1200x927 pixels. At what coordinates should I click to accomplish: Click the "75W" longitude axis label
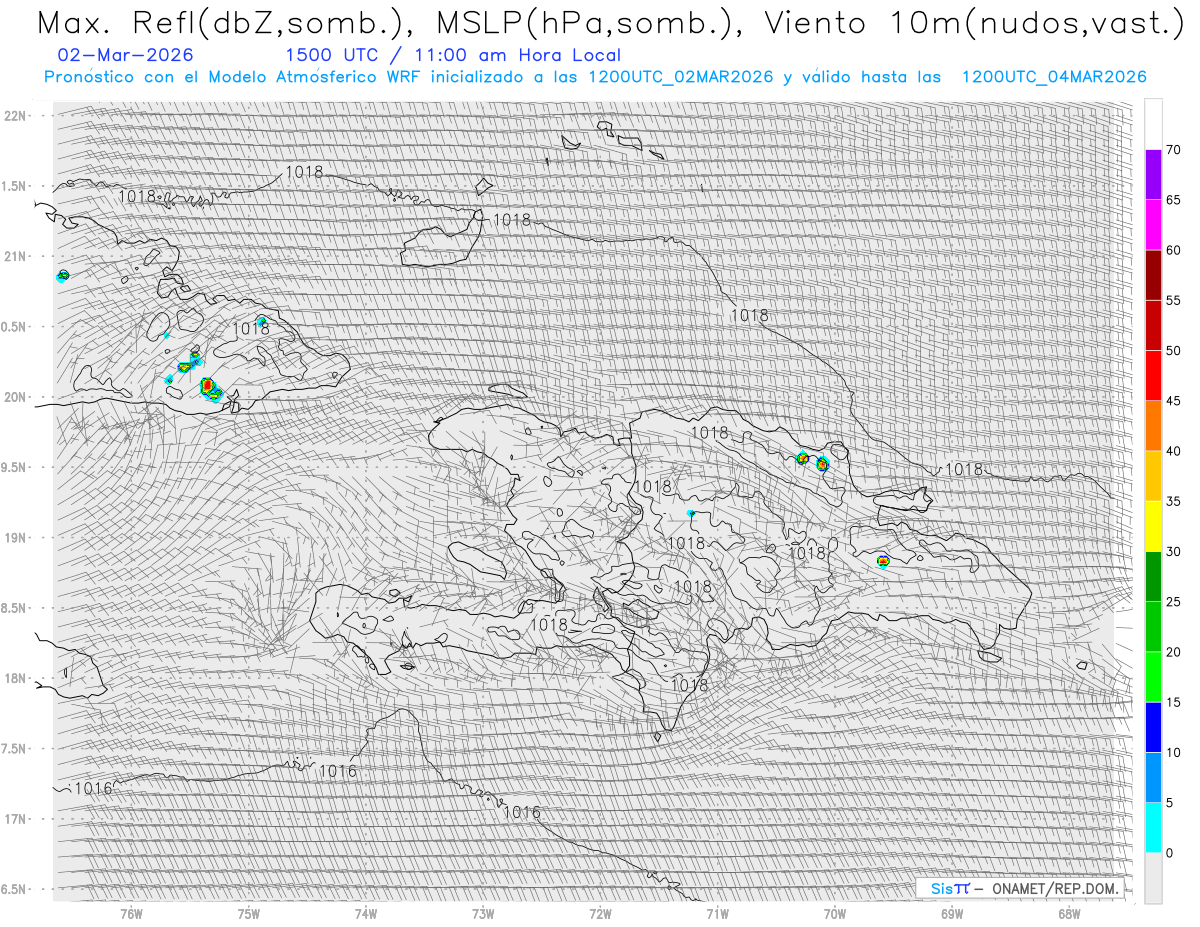coord(249,913)
